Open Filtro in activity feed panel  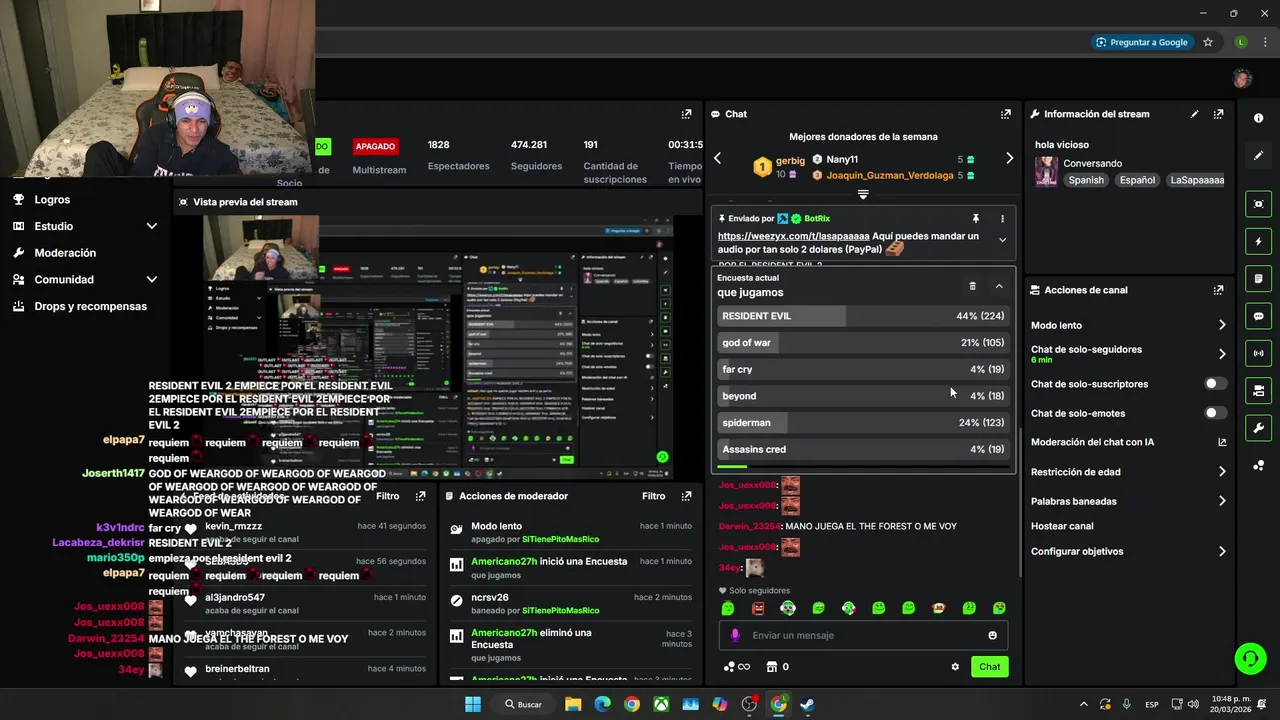(387, 496)
